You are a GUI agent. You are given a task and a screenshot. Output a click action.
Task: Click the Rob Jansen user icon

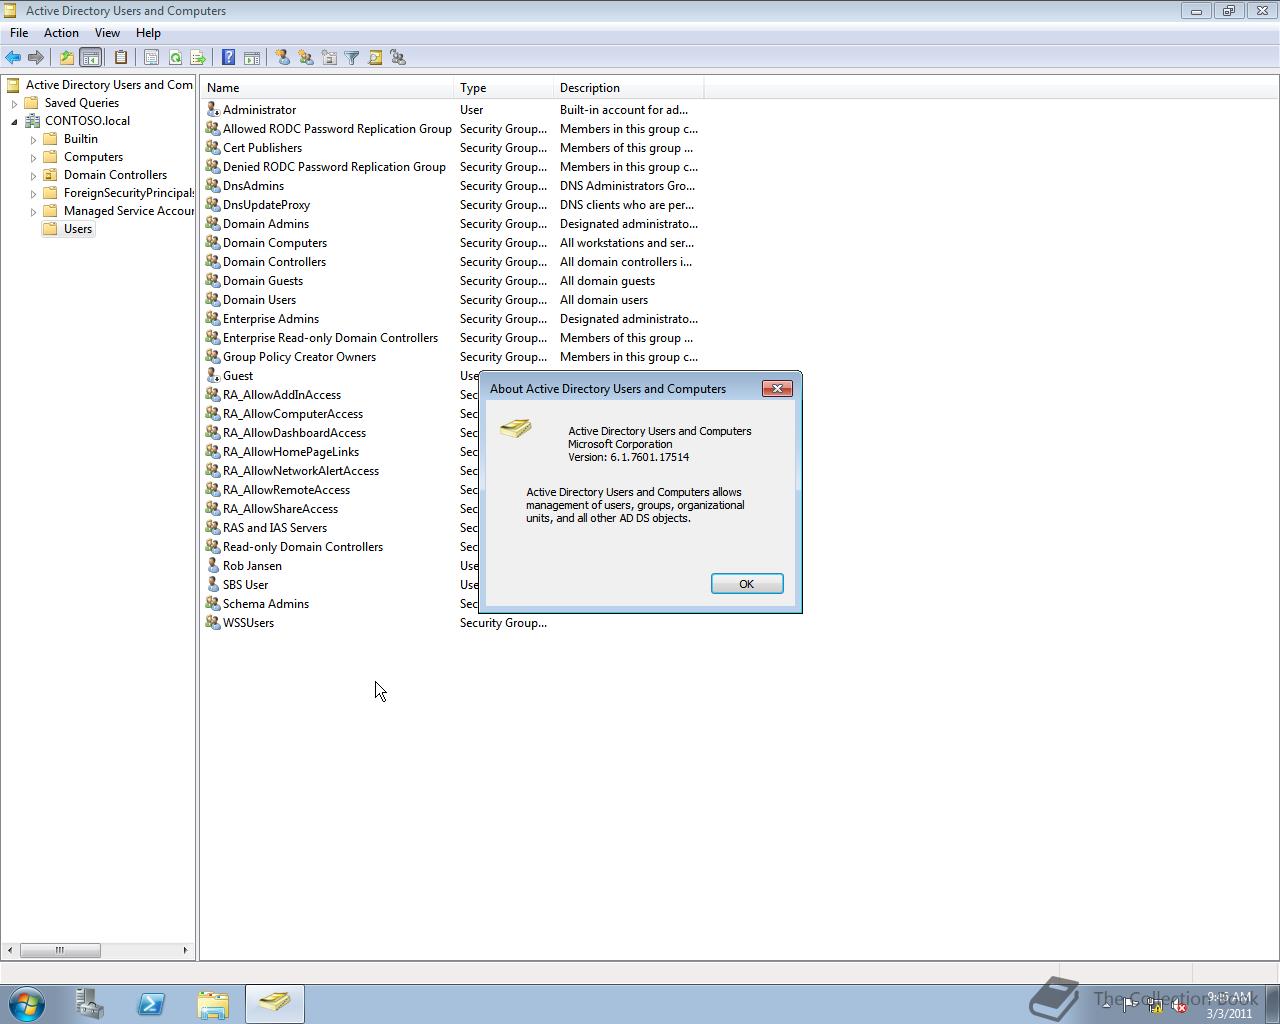pyautogui.click(x=212, y=566)
